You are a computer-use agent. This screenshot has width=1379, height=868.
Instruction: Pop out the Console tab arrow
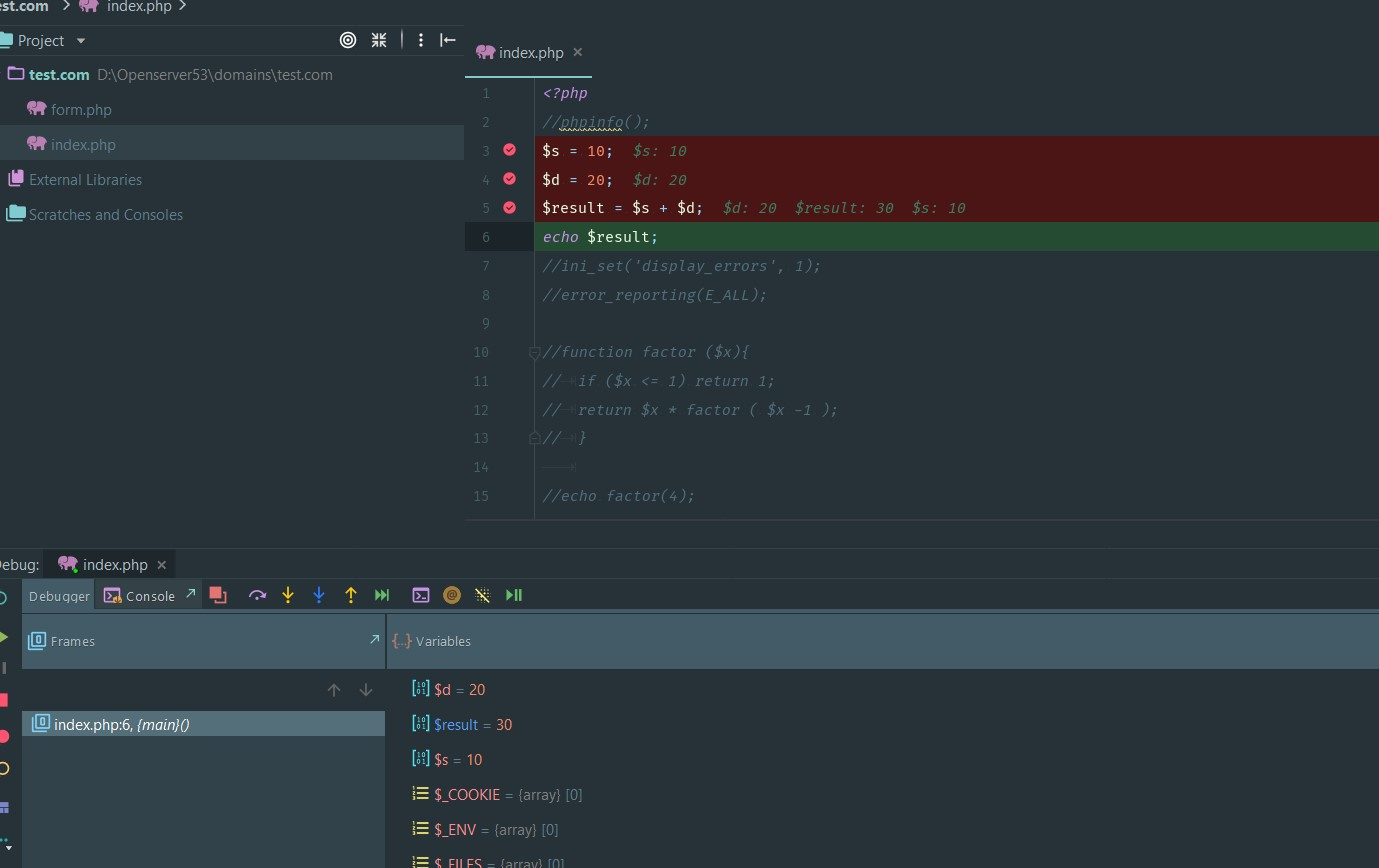point(191,593)
